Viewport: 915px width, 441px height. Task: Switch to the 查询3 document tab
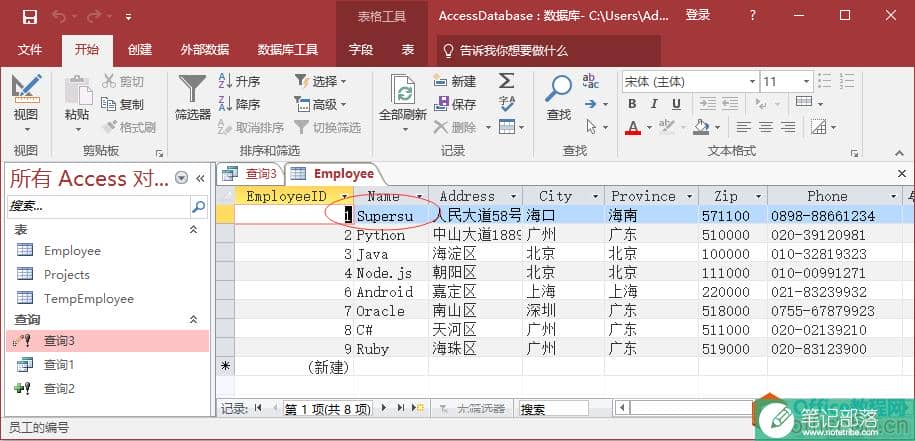point(250,173)
